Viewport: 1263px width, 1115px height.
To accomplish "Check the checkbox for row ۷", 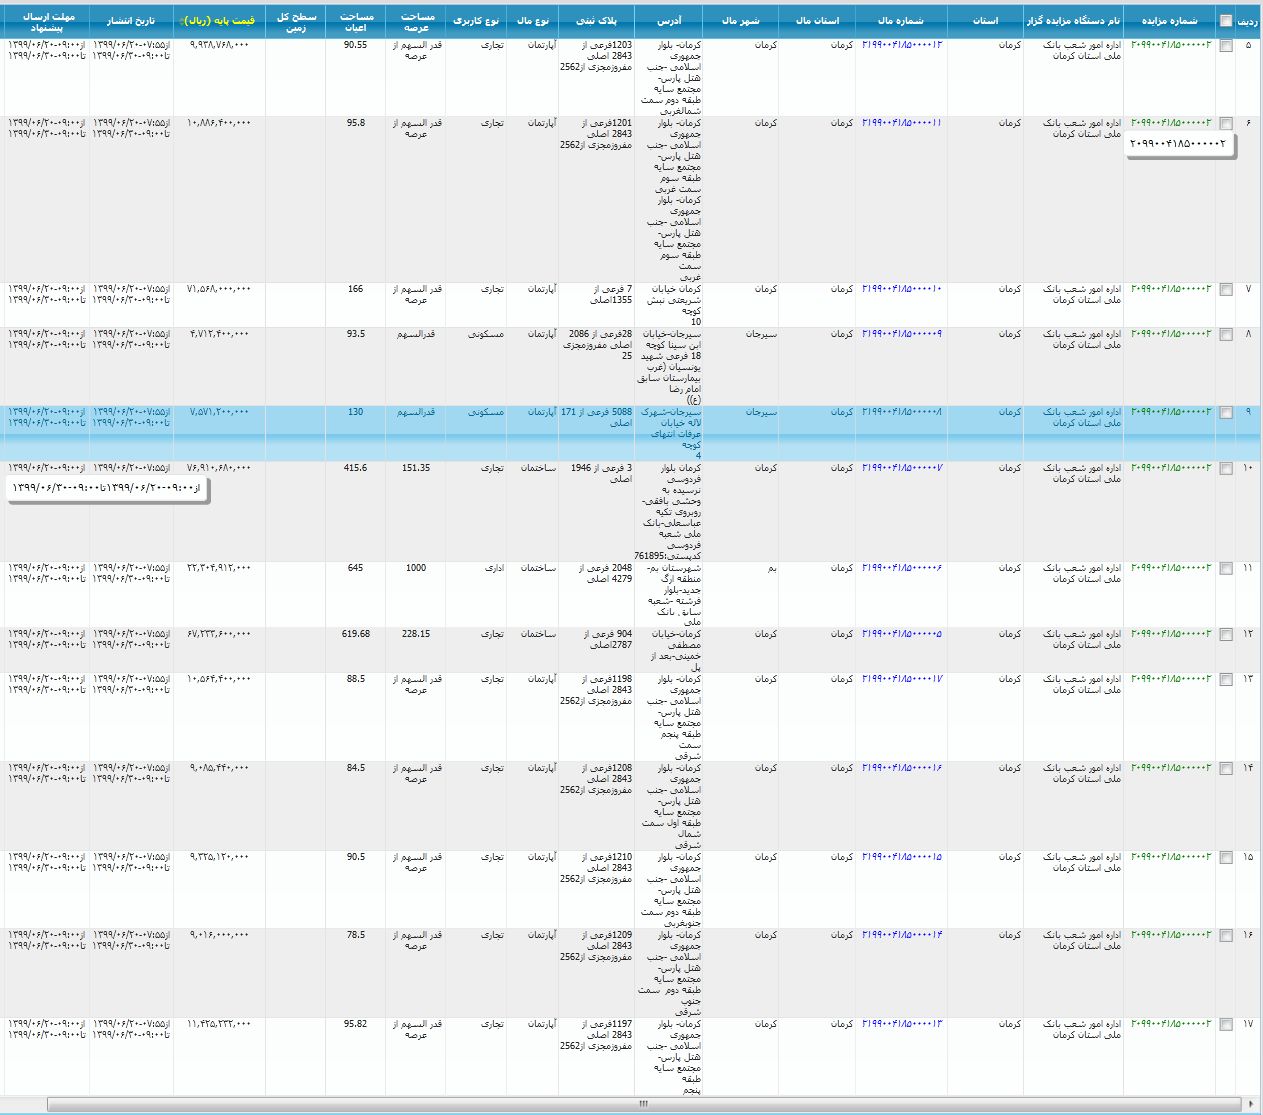I will tap(1226, 290).
